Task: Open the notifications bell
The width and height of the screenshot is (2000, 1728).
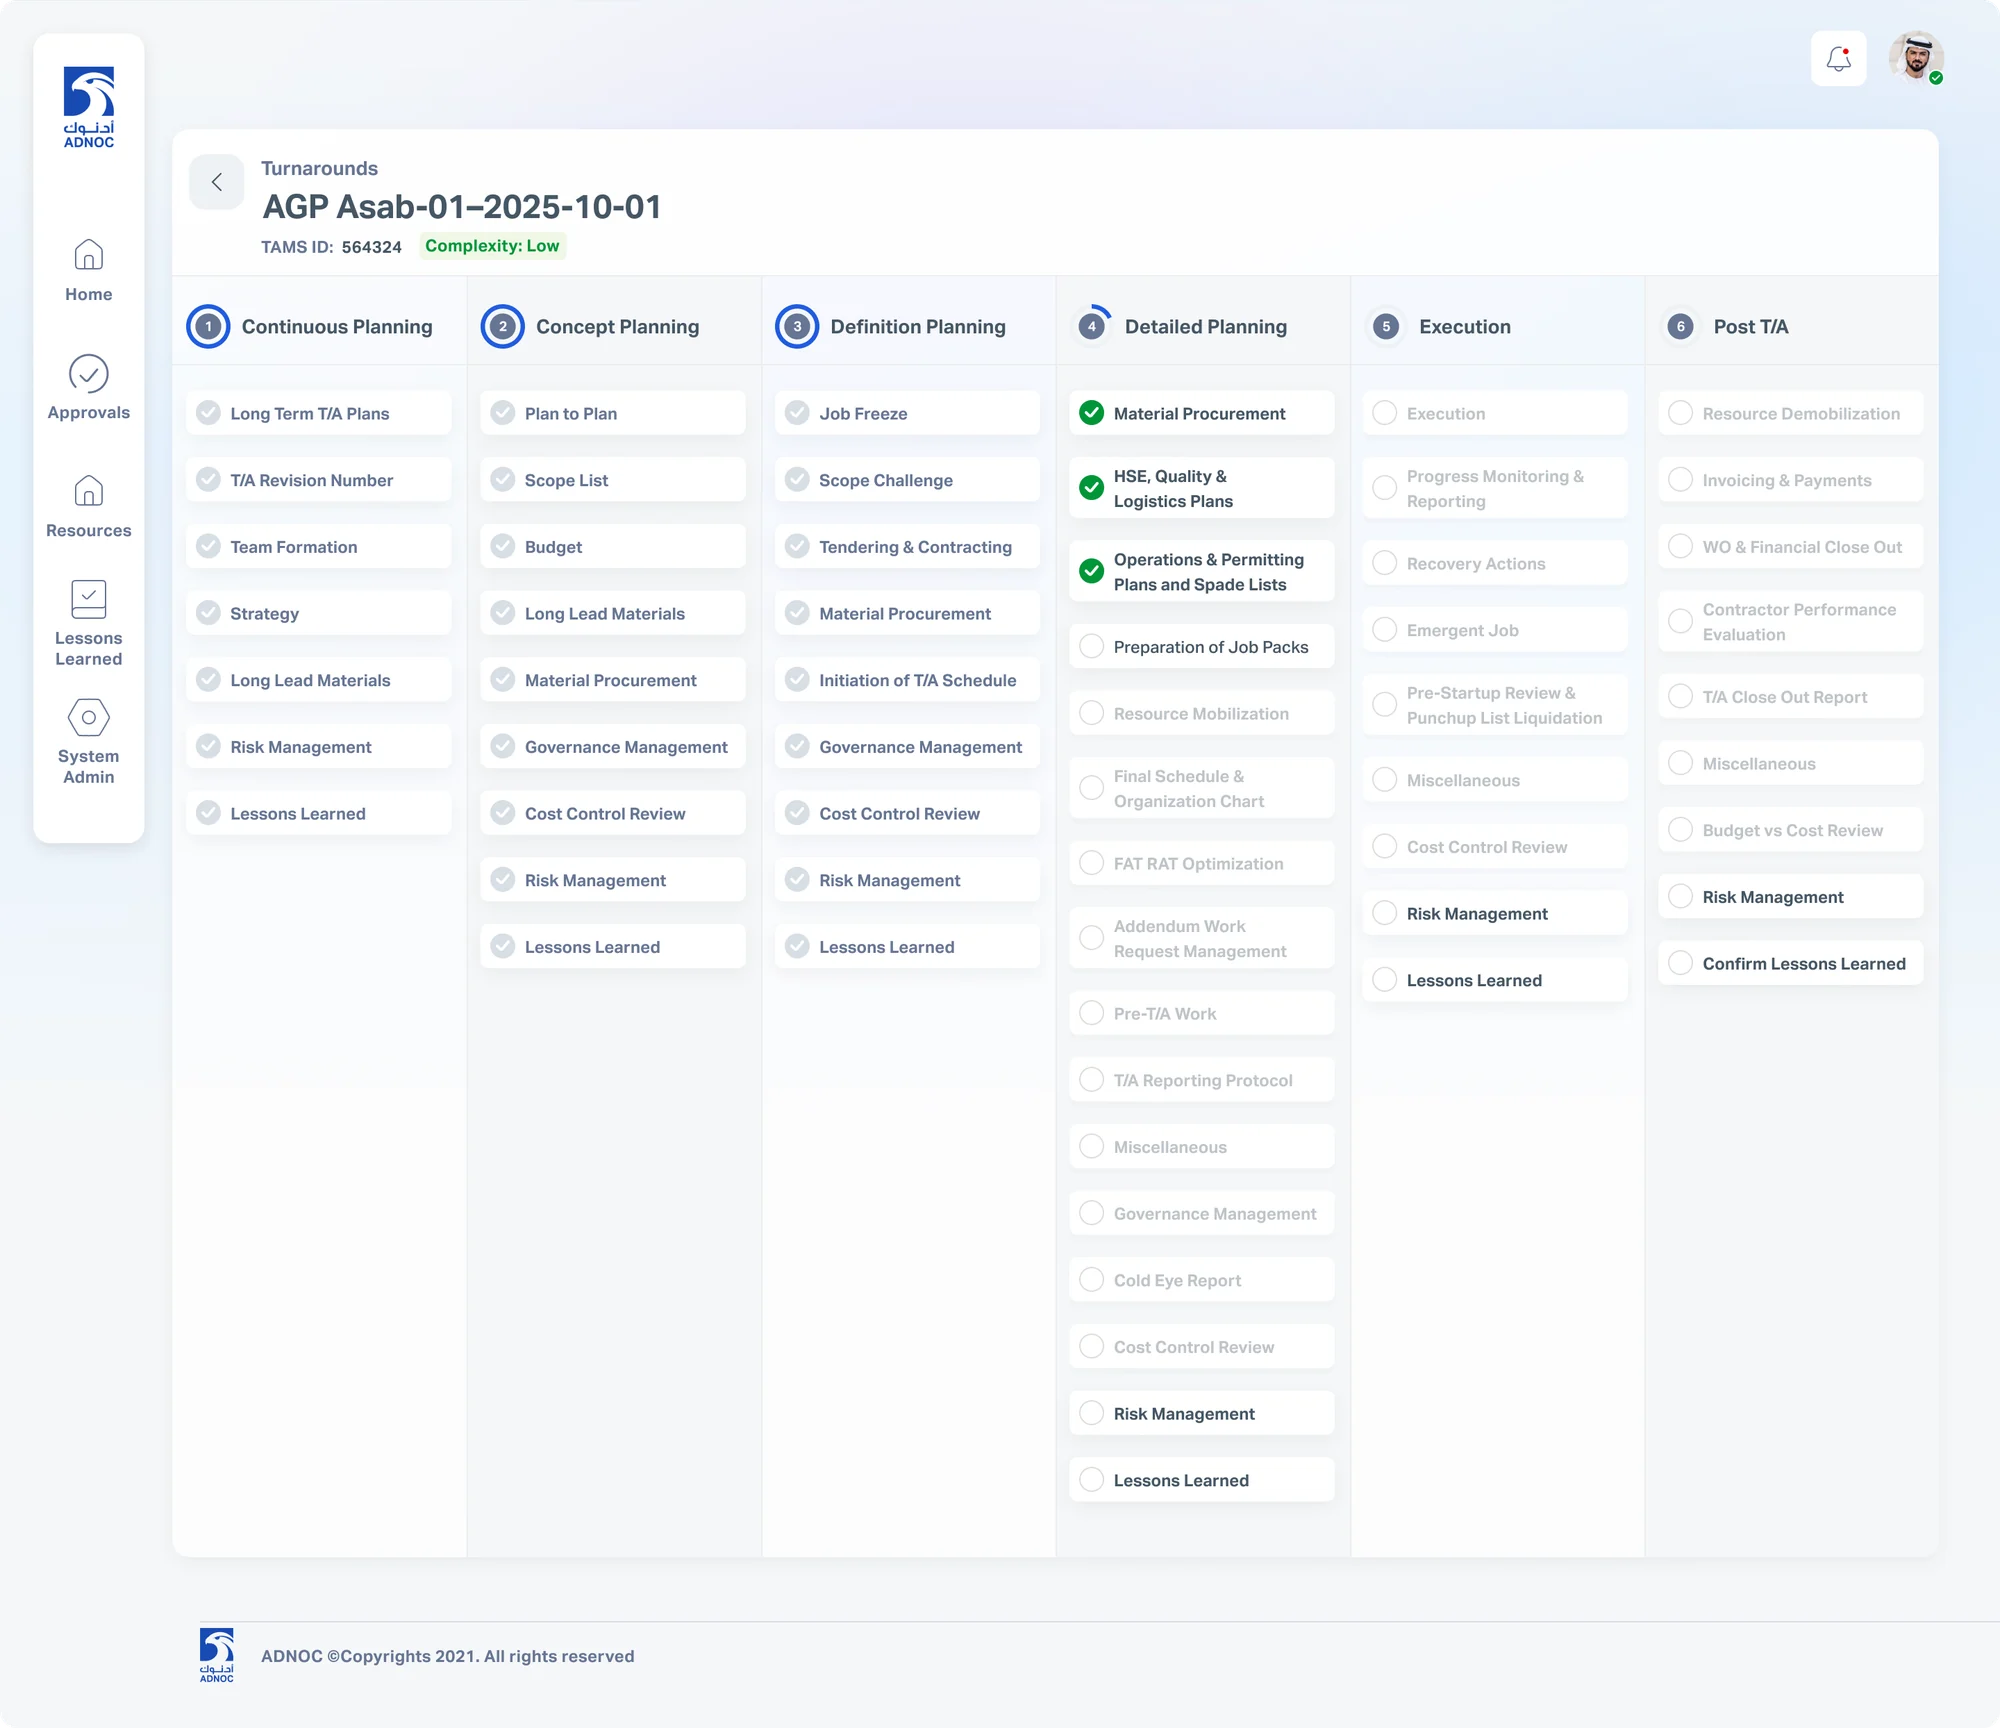Action: (1838, 59)
